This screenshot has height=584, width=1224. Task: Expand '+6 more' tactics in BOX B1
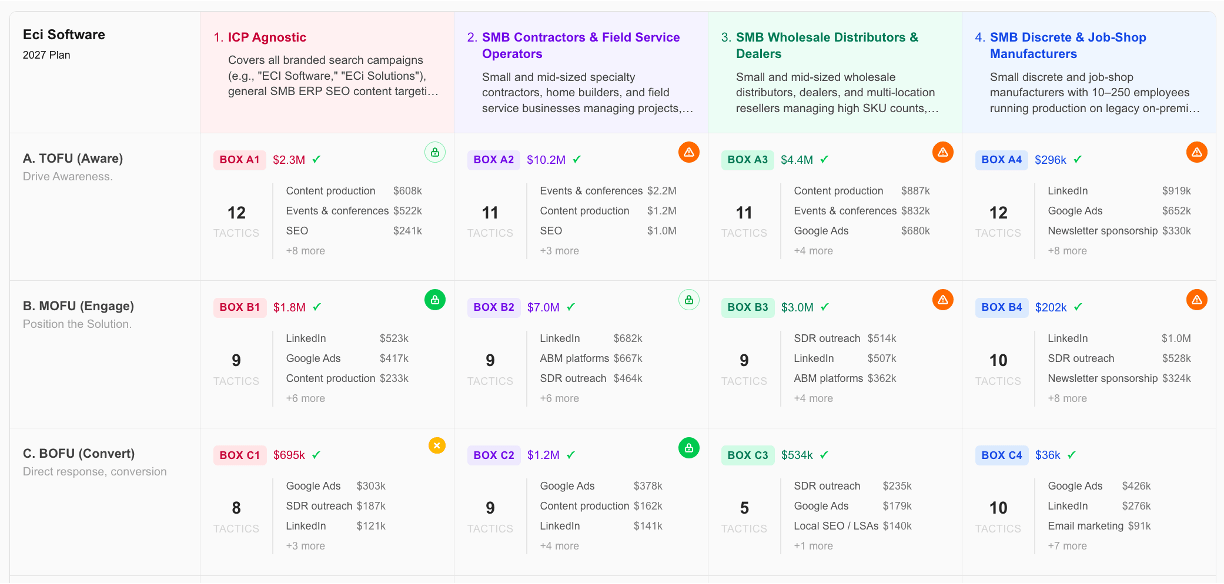tap(305, 398)
